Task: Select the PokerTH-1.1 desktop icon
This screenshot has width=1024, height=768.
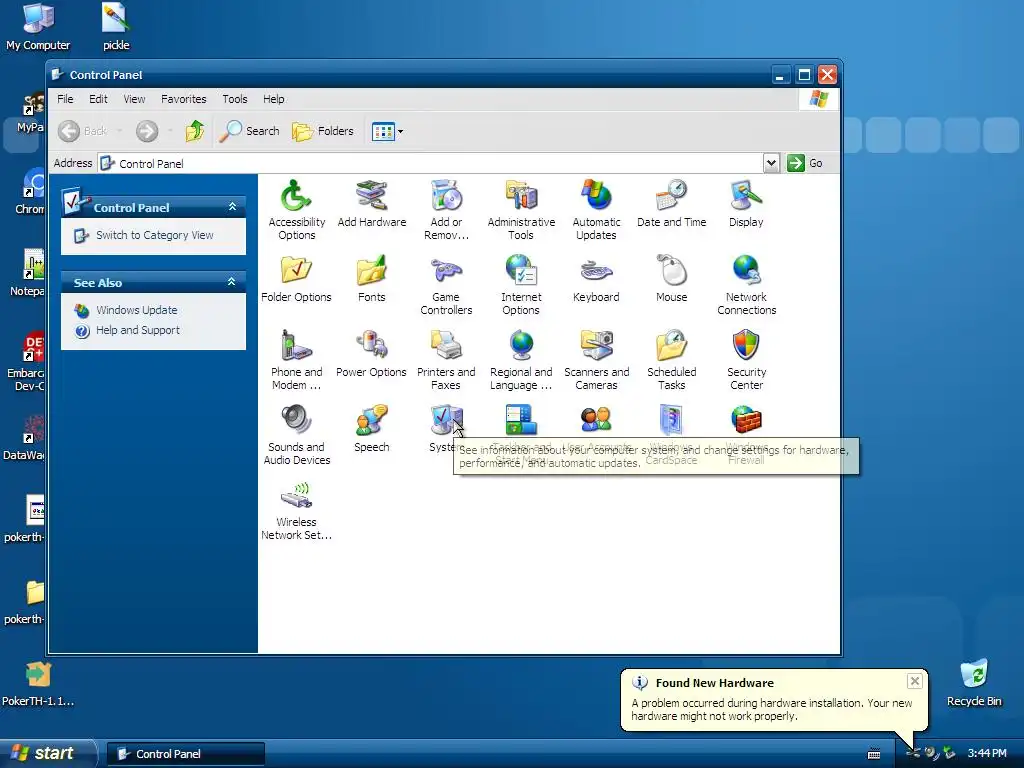Action: coord(38,684)
